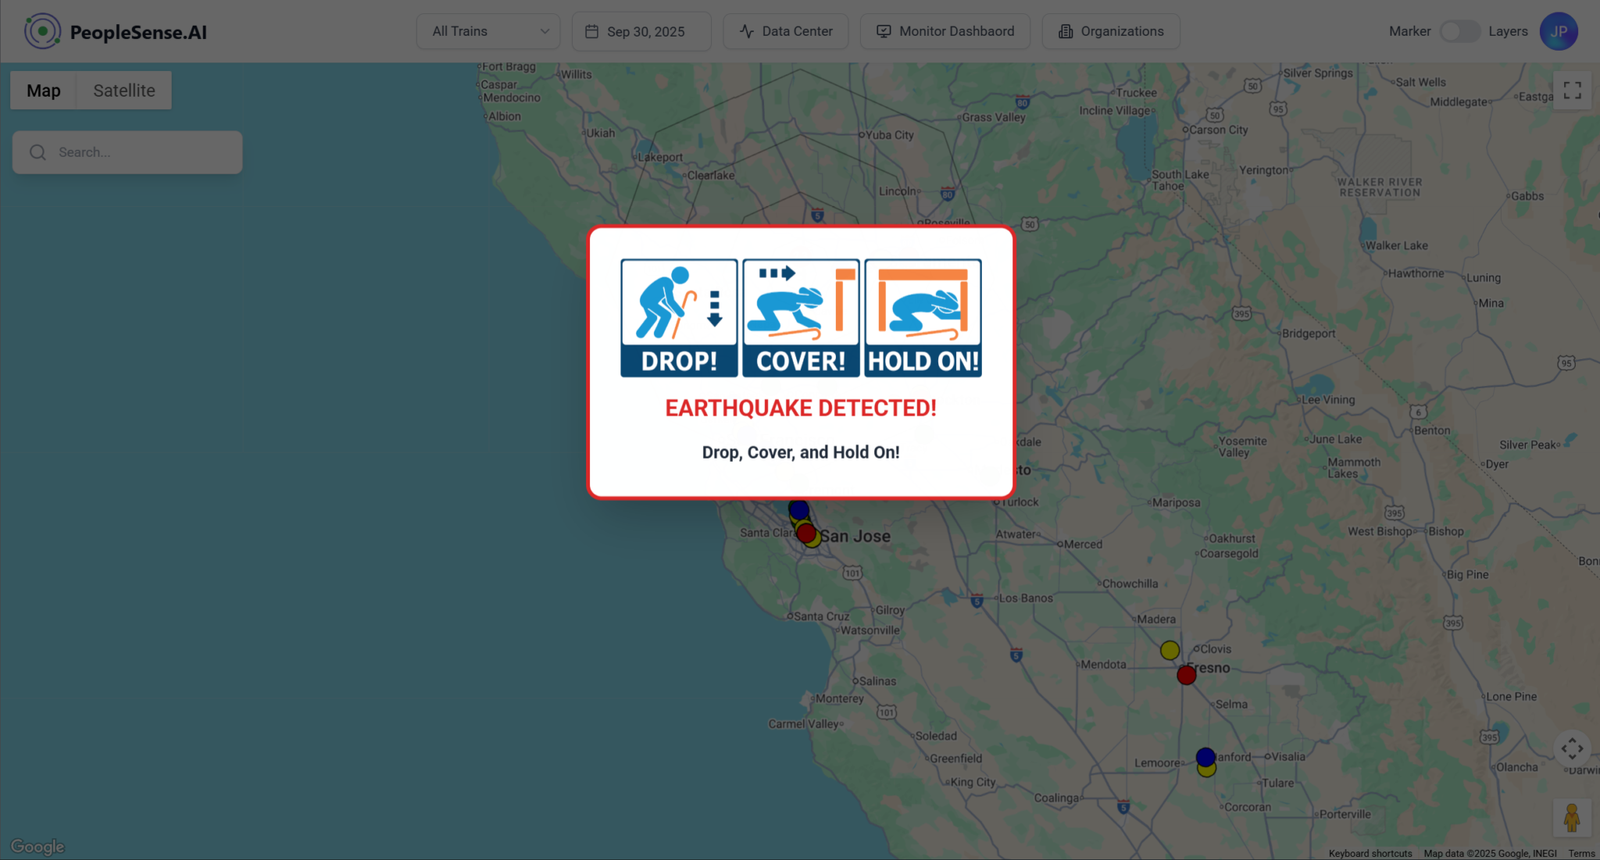1600x860 pixels.
Task: Click the Google logo on map
Action: pos(38,847)
